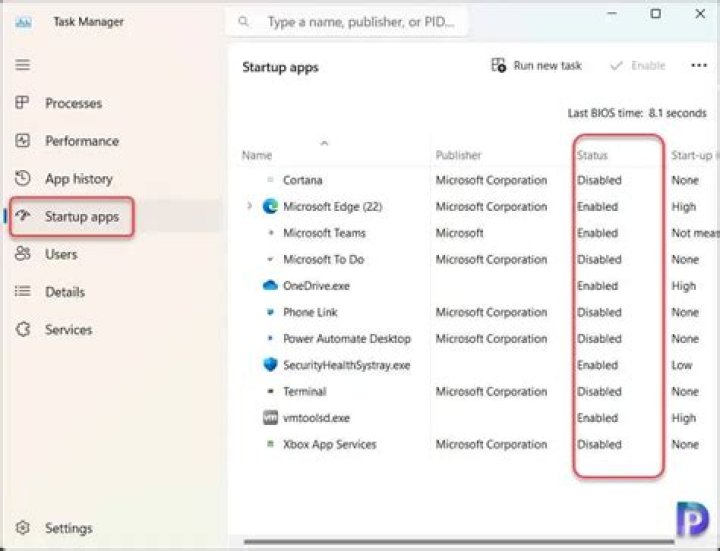
Task: Click the Phone Link app icon
Action: coord(270,312)
